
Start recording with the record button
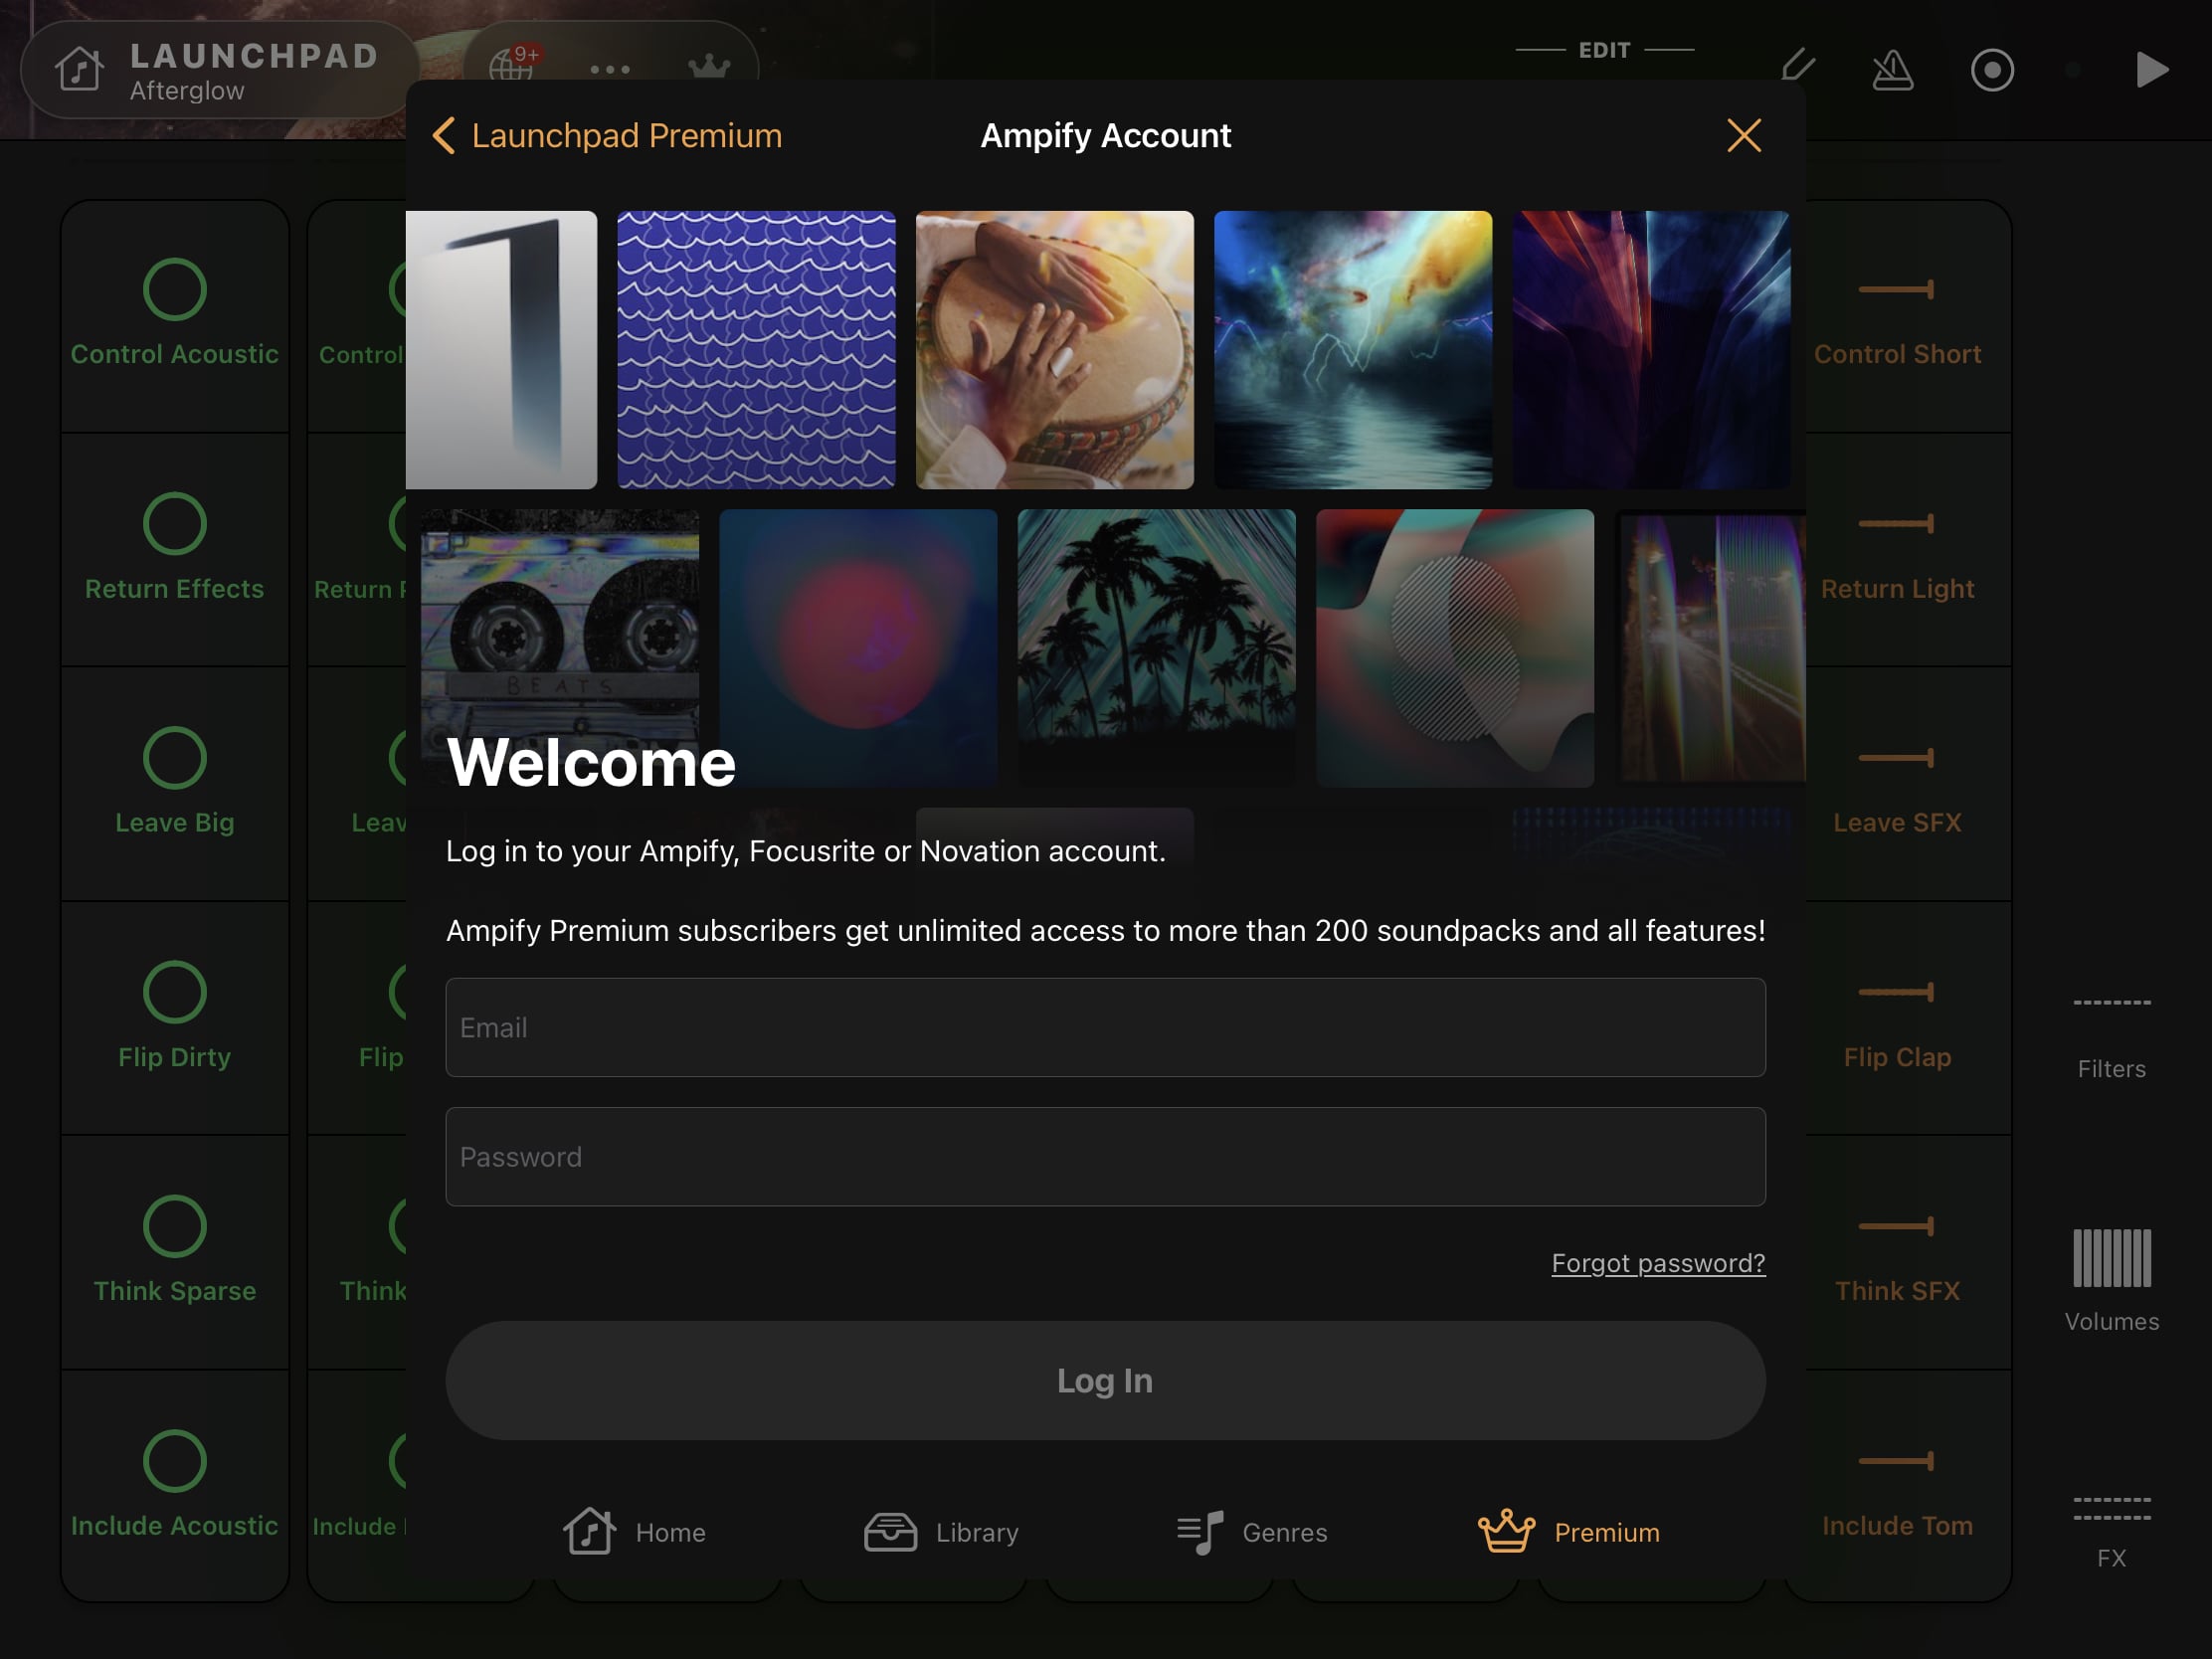tap(1992, 70)
